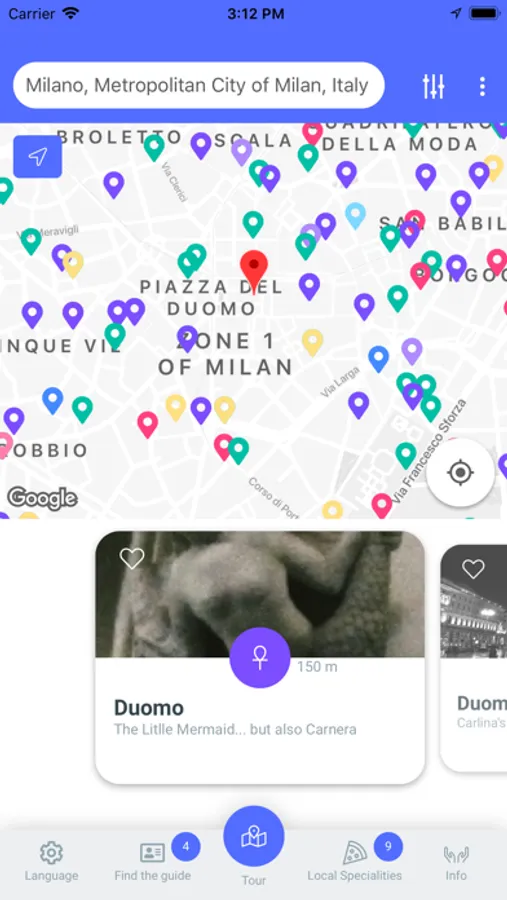This screenshot has height=900, width=507.
Task: Tap the purple ankh category circle icon
Action: 260,658
